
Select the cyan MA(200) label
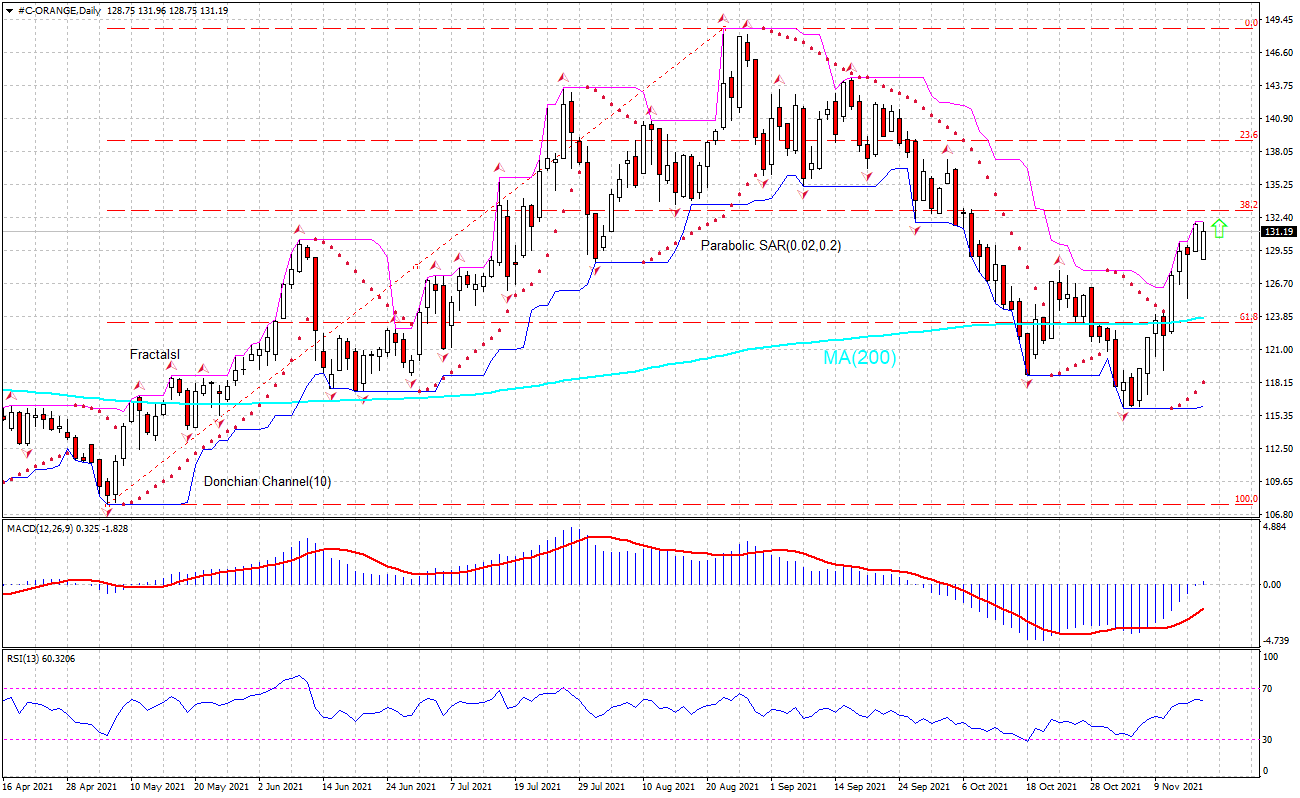point(859,357)
